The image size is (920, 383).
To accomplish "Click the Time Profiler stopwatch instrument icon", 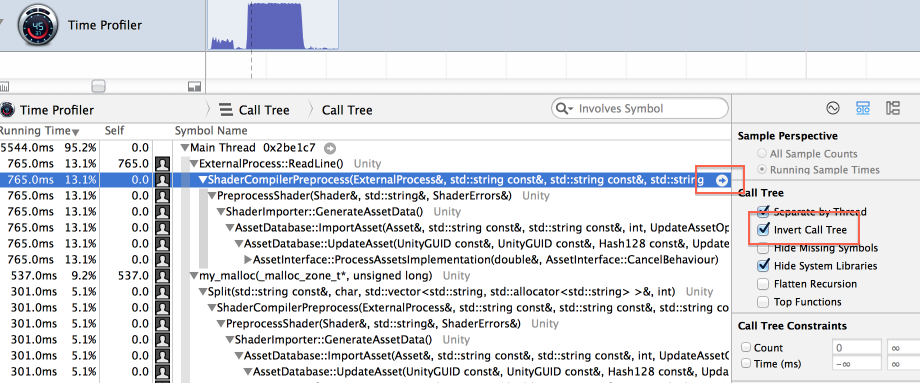I will (x=39, y=25).
